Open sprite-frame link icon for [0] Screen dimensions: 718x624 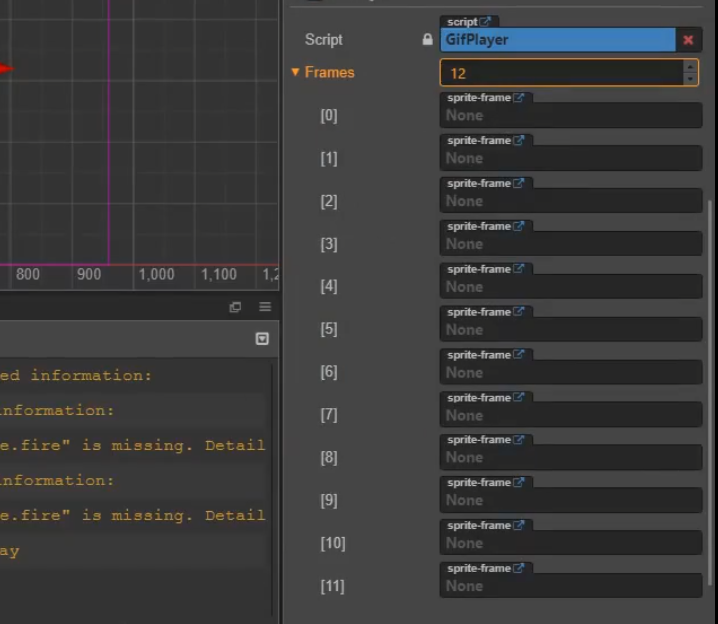click(518, 98)
